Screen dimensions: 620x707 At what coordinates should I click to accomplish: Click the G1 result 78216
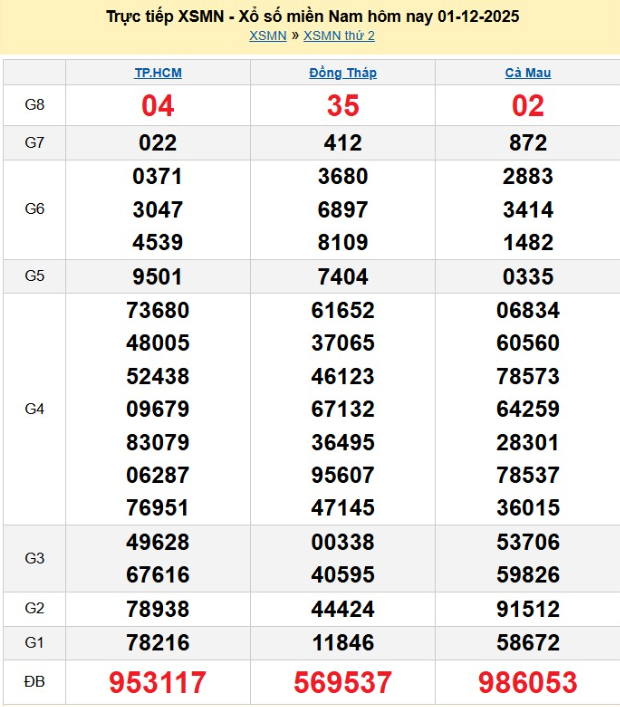(158, 642)
